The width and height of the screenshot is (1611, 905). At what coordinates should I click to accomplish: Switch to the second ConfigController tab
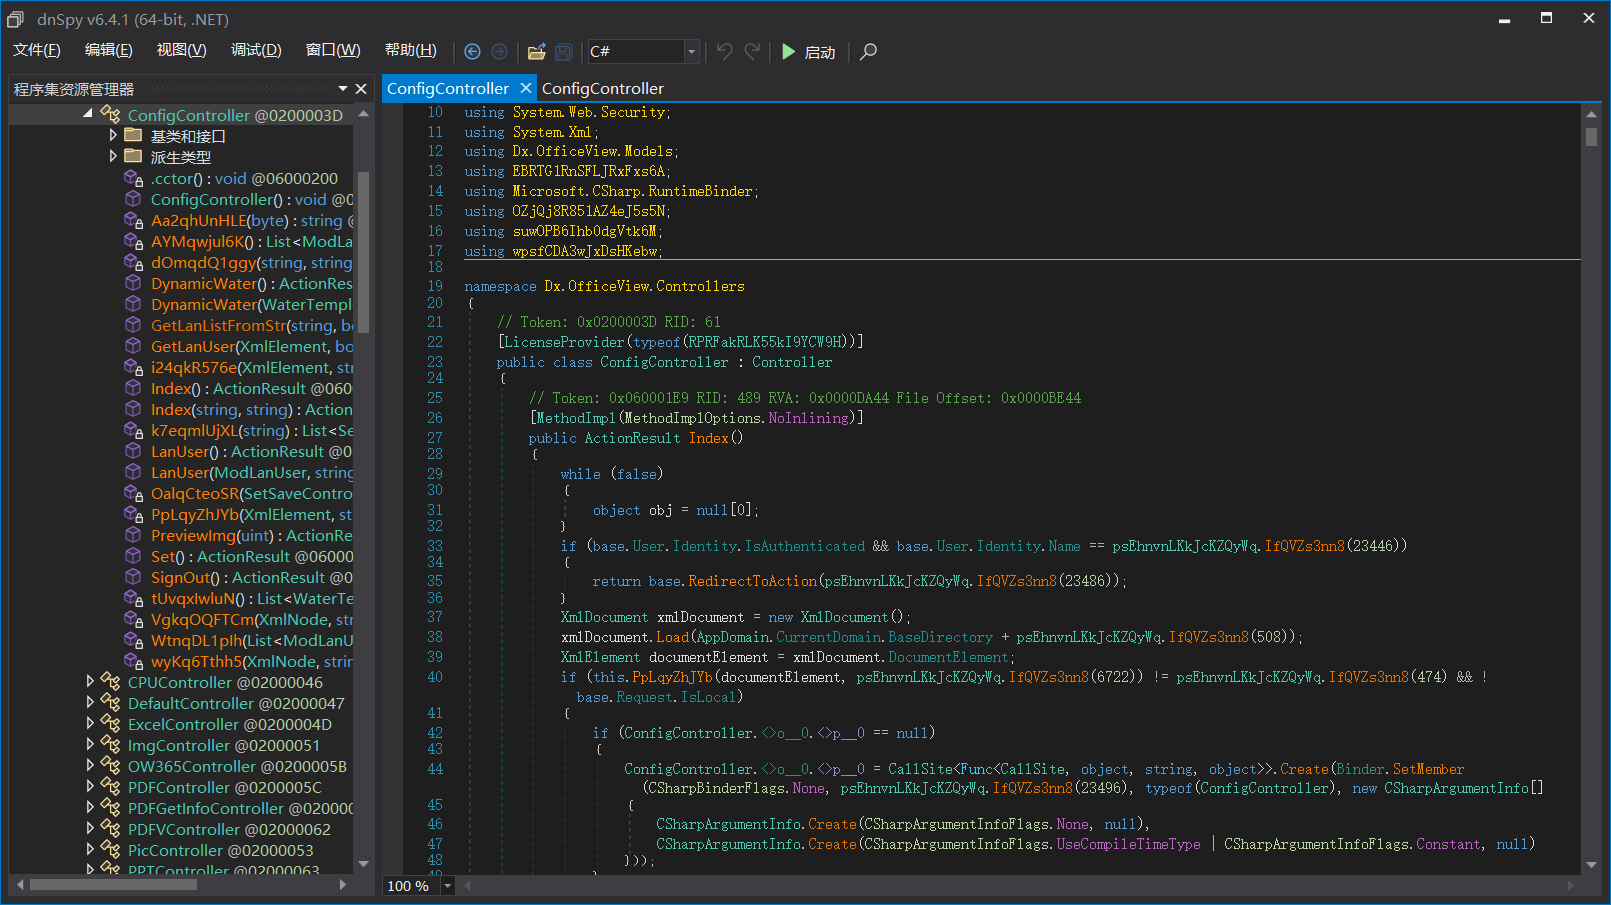(602, 88)
